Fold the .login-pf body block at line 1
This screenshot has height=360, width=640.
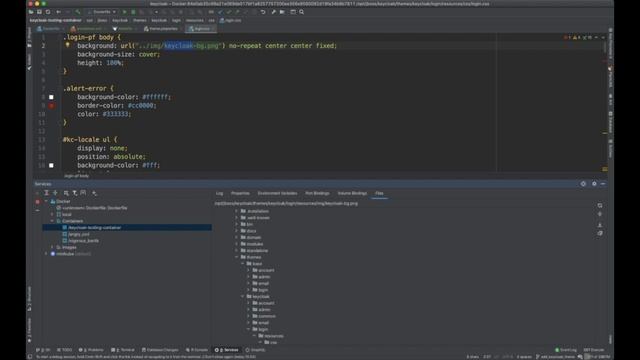60,37
